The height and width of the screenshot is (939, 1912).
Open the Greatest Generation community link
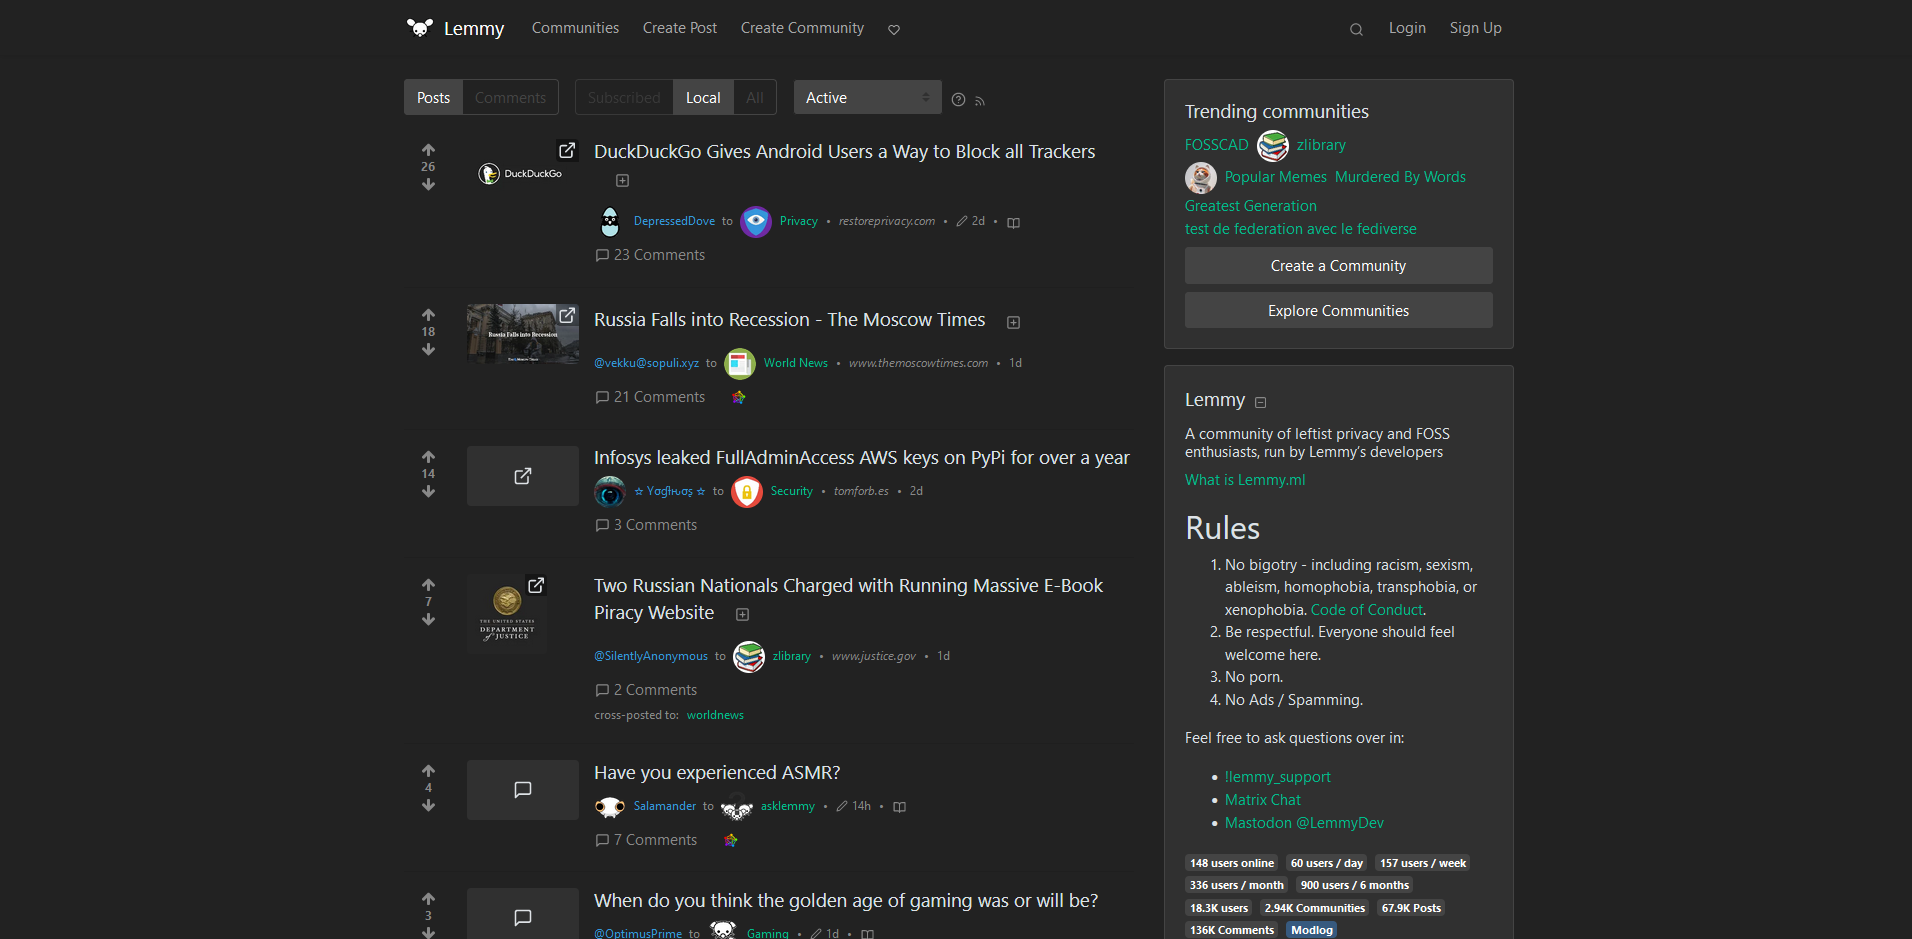tap(1250, 206)
